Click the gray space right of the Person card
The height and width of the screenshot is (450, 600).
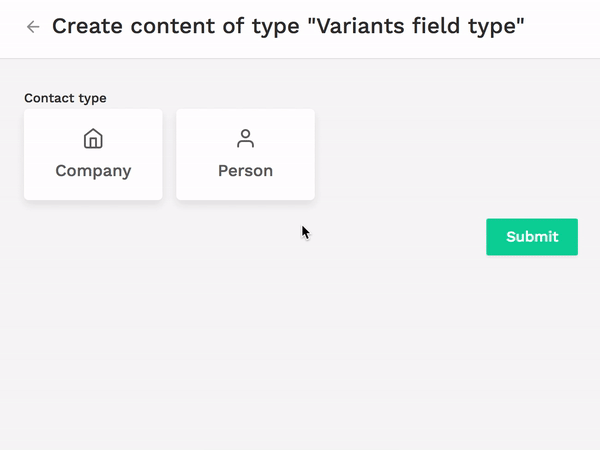pos(450,154)
